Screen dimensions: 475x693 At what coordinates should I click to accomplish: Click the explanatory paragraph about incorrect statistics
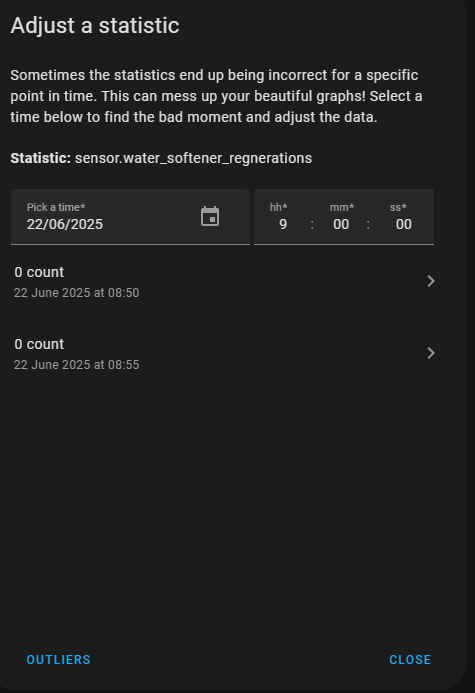[x=217, y=96]
